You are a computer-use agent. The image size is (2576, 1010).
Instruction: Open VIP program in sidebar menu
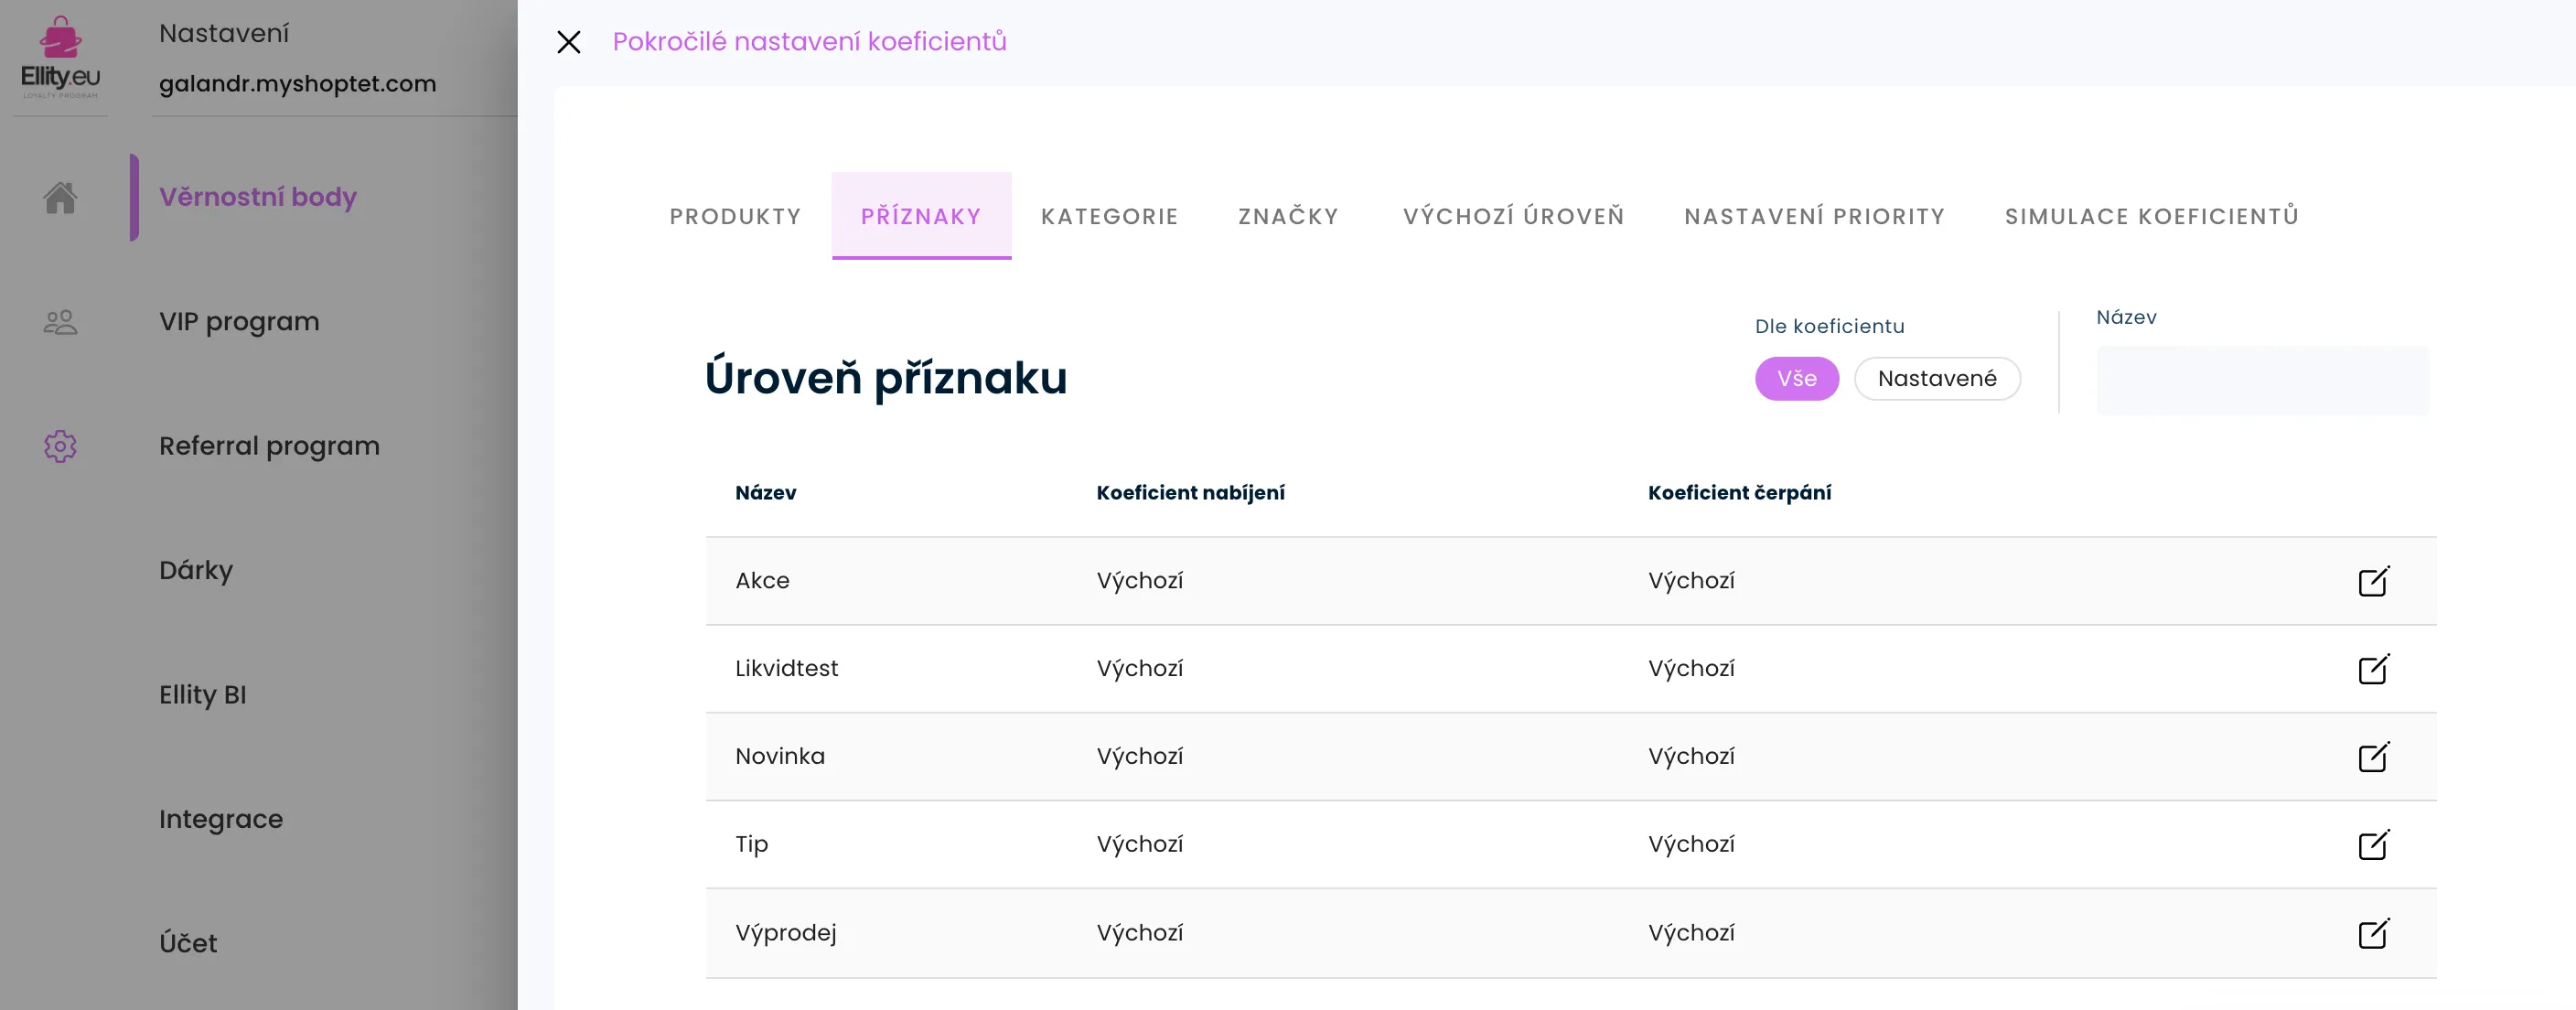point(239,322)
